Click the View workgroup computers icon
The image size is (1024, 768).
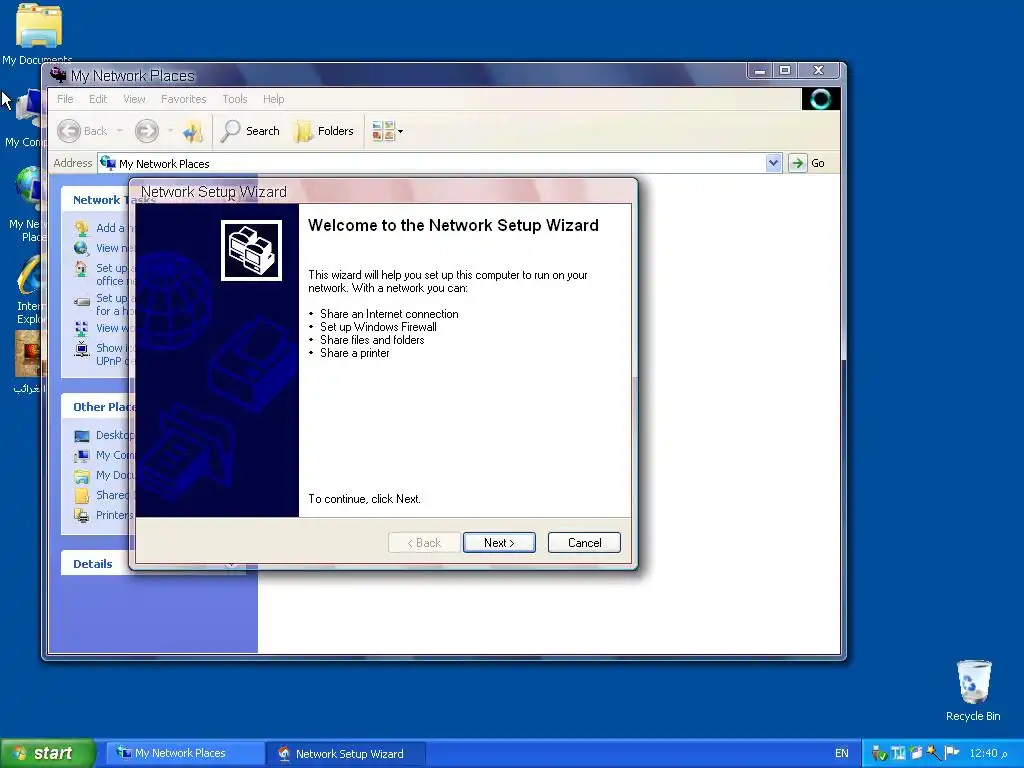pyautogui.click(x=82, y=328)
